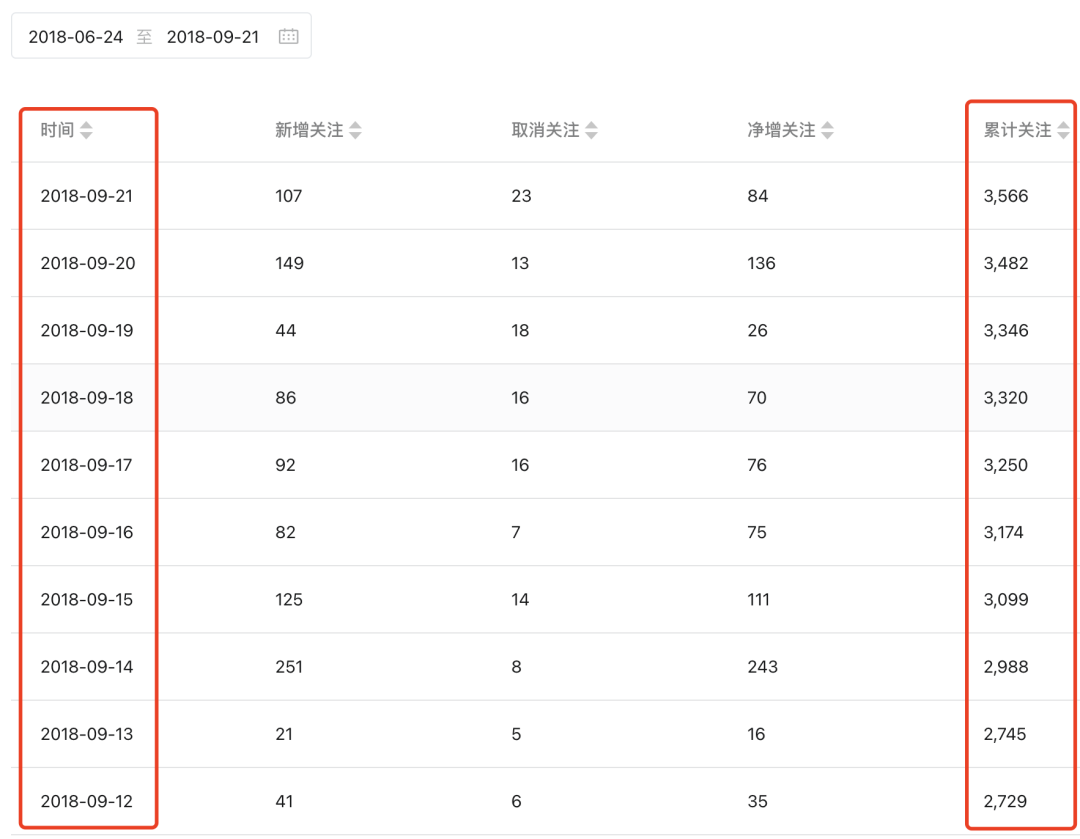Click the cumulative value 3,099
The height and width of the screenshot is (839, 1080).
pos(1005,600)
